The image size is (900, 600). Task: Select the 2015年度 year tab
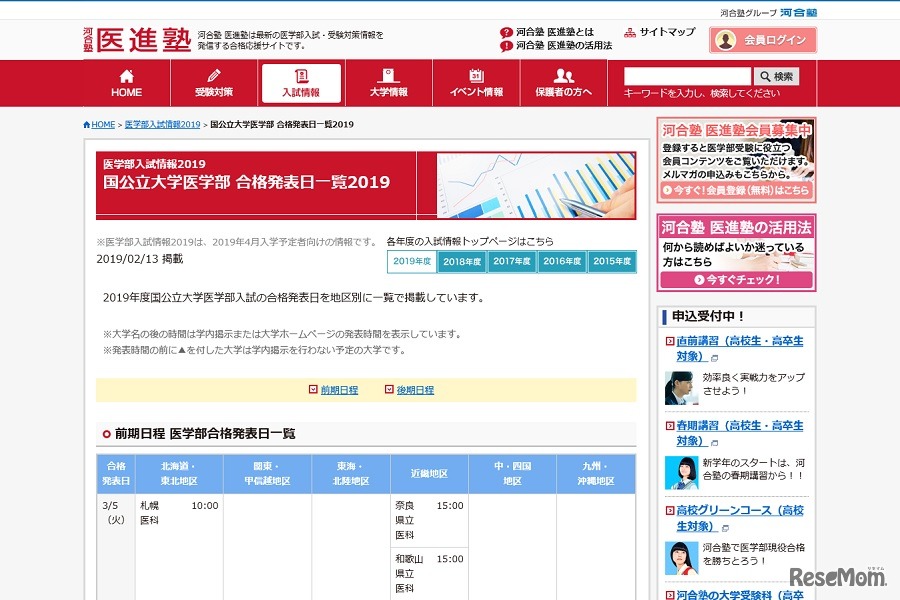pos(612,261)
